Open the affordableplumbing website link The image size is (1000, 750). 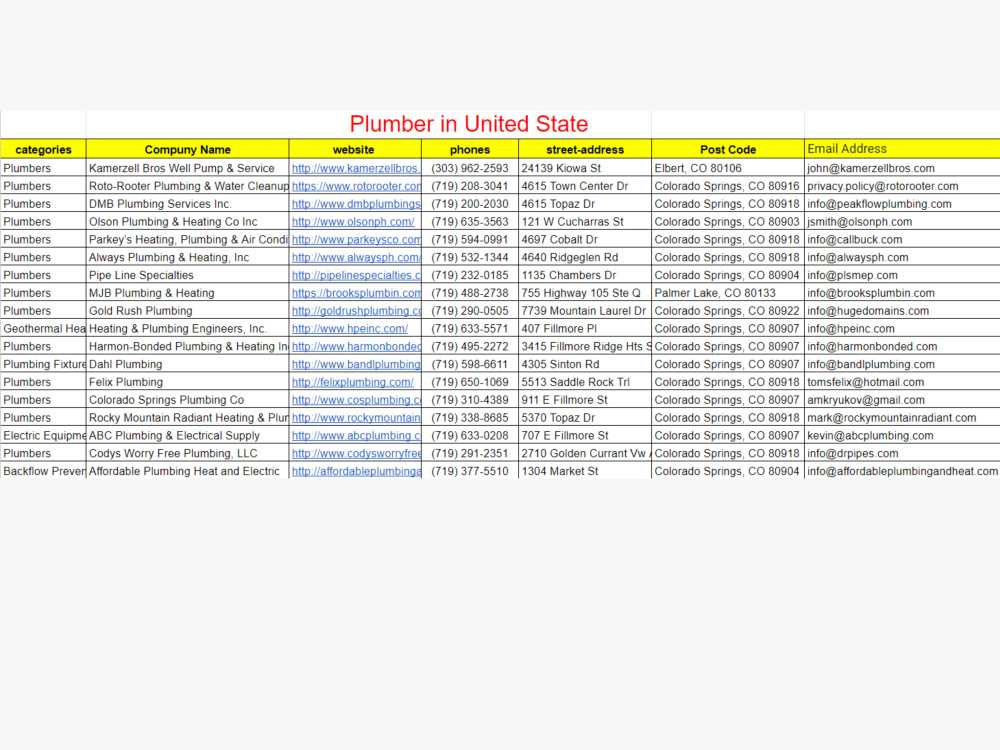(x=357, y=472)
